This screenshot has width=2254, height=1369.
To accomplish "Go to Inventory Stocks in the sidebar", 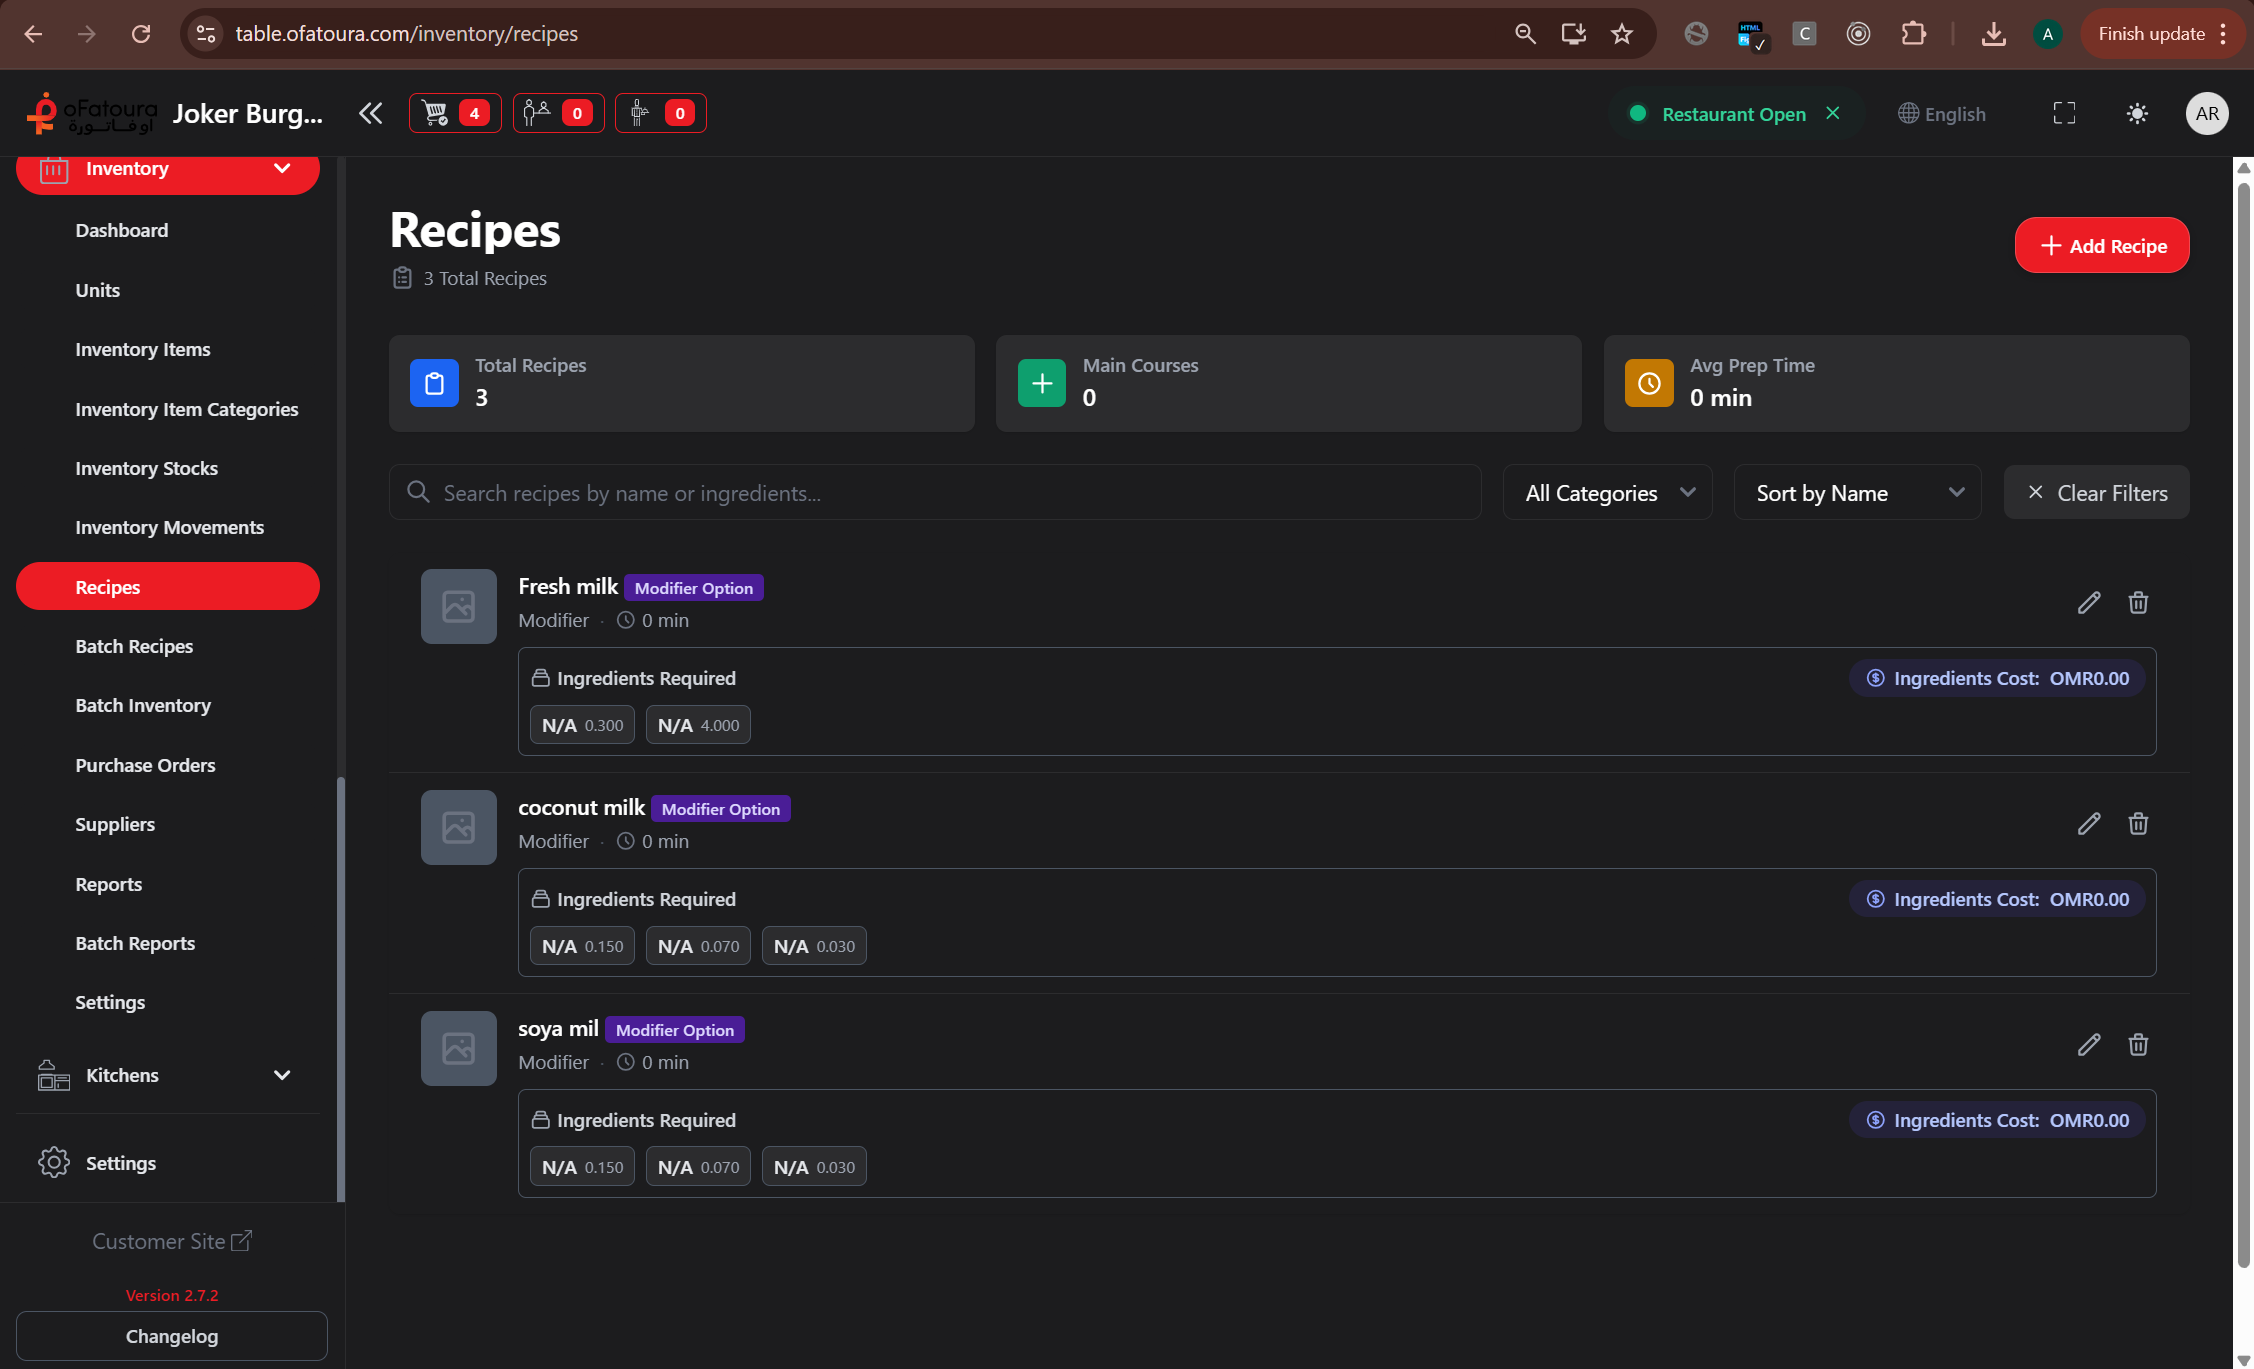I will tap(146, 467).
